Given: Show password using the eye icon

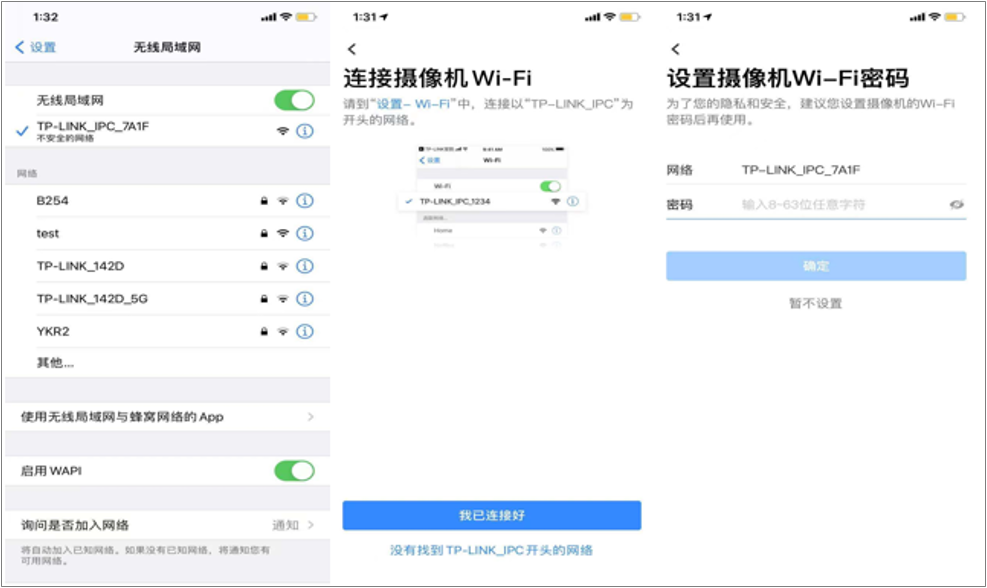Looking at the screenshot, I should pyautogui.click(x=957, y=204).
